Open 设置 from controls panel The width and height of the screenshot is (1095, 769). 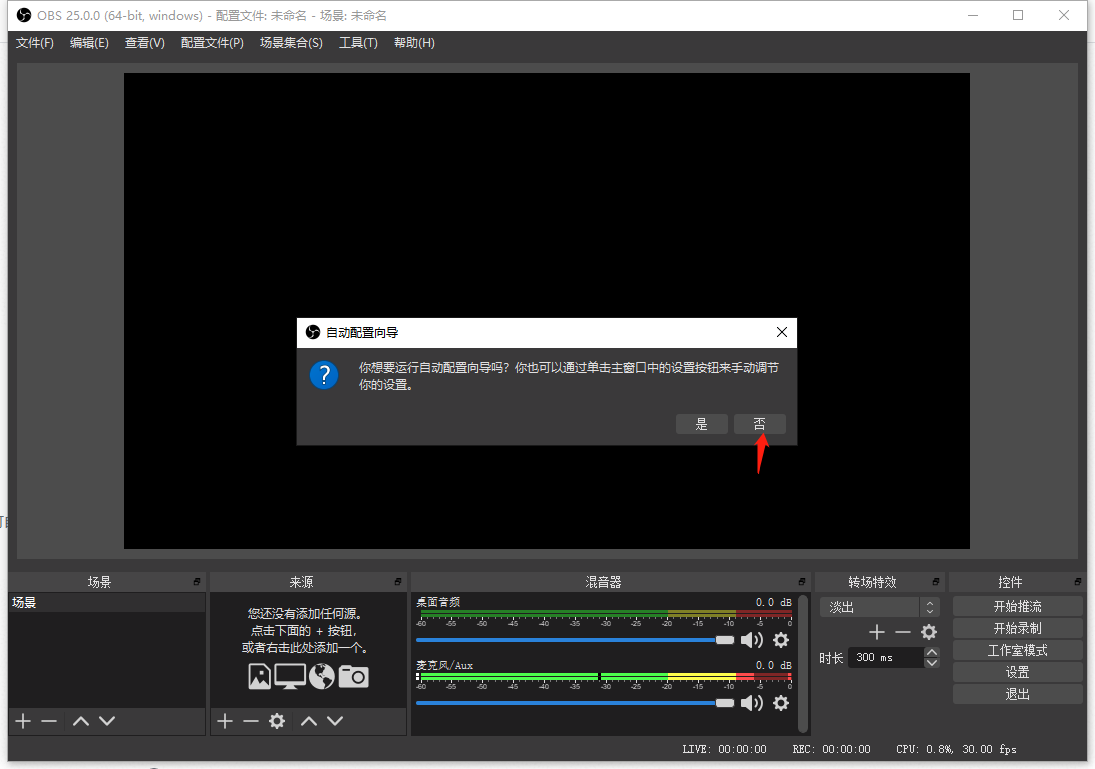[x=1017, y=672]
